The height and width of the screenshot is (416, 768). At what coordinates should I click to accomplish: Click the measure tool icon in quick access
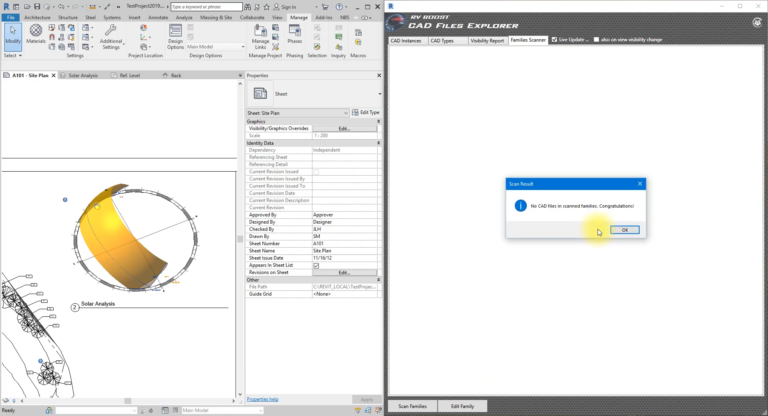92,7
